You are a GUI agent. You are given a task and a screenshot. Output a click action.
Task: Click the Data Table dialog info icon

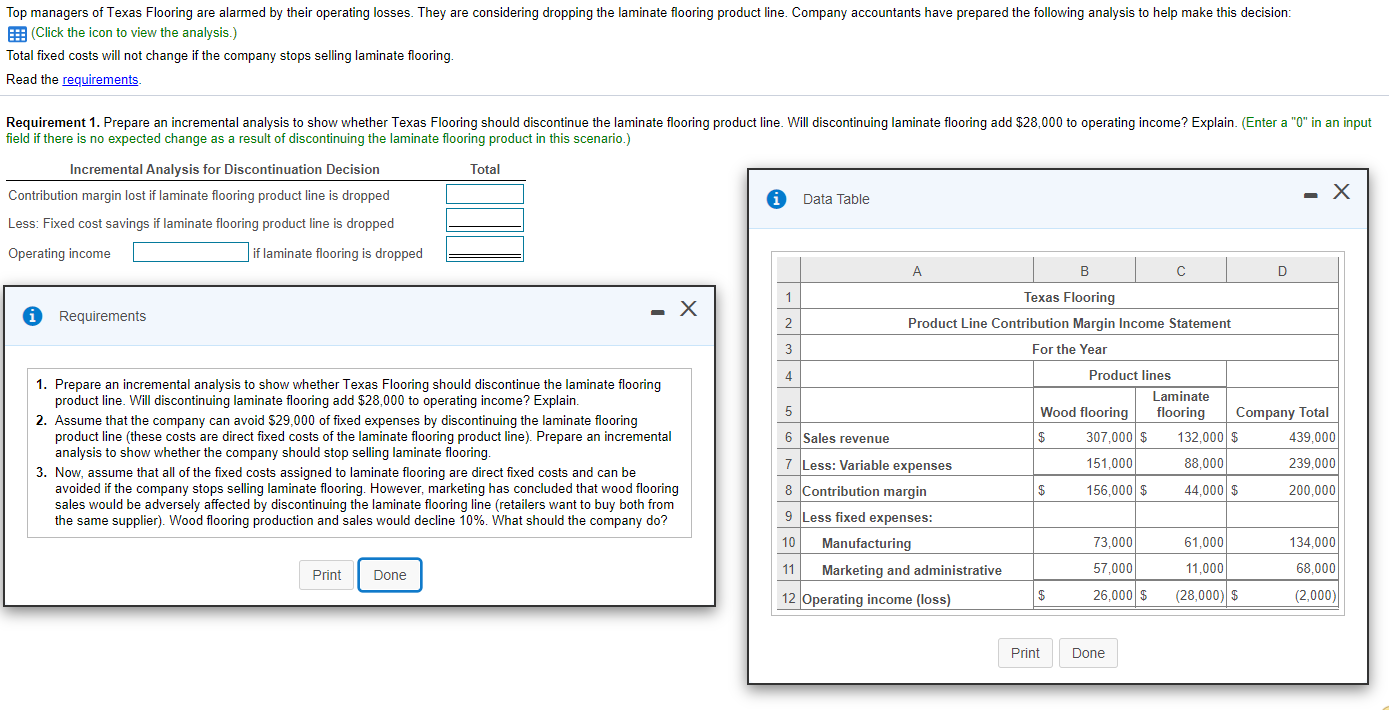(x=776, y=199)
